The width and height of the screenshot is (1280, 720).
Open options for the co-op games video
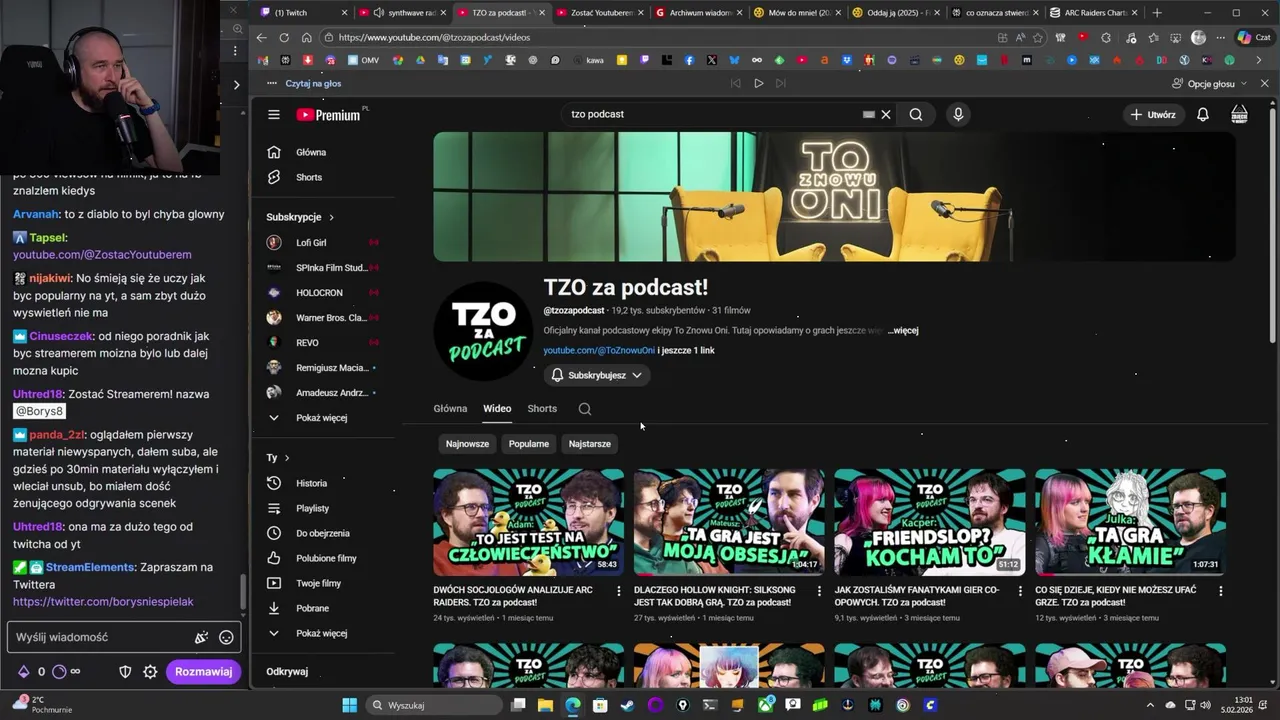point(1020,591)
